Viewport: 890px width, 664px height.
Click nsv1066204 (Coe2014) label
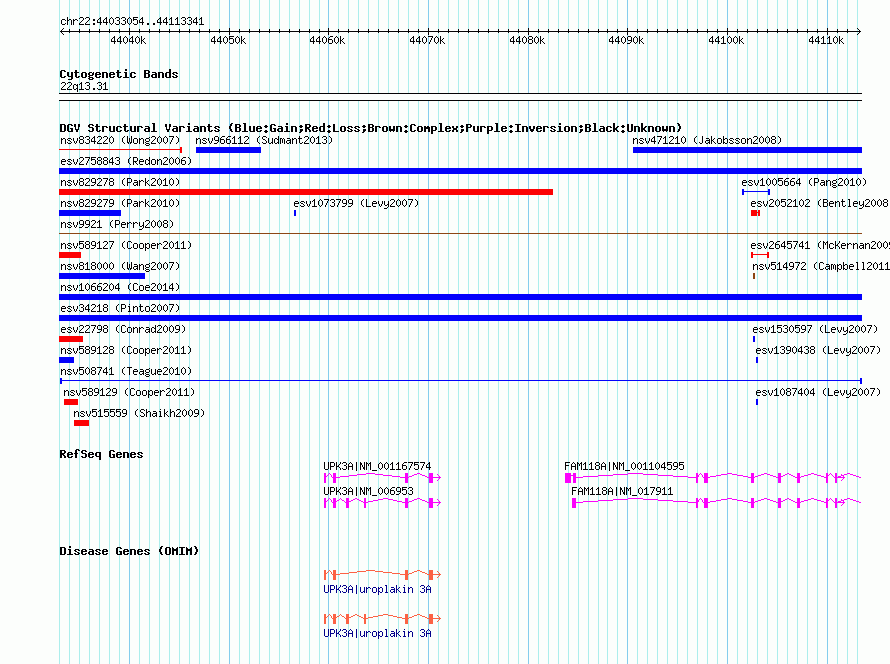pyautogui.click(x=120, y=287)
